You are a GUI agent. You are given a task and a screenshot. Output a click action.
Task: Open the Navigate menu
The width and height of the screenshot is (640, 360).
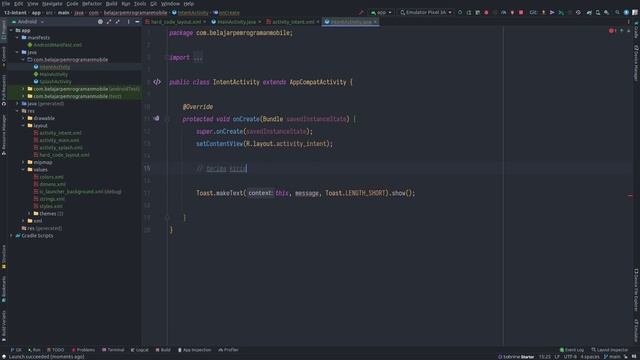click(52, 4)
